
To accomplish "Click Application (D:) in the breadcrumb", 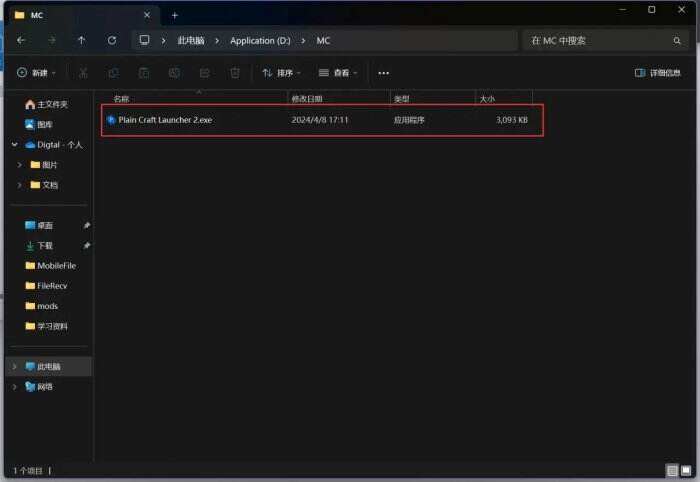I will (260, 41).
